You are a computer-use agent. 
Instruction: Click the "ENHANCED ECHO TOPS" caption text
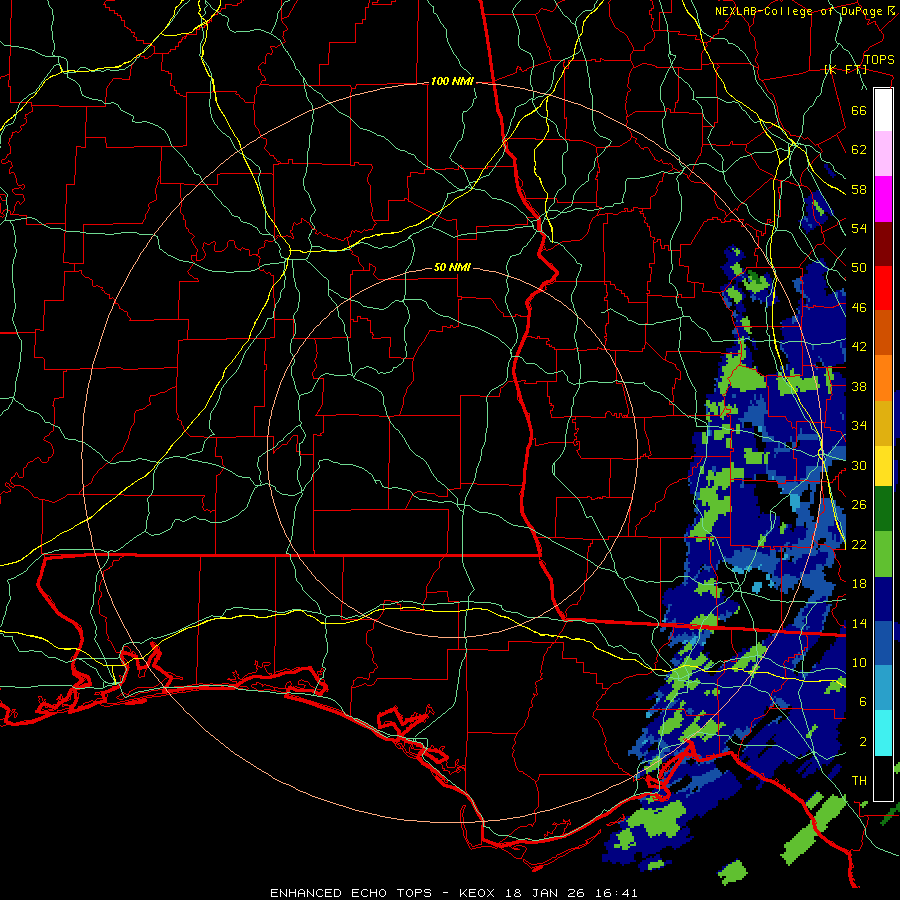[x=351, y=893]
